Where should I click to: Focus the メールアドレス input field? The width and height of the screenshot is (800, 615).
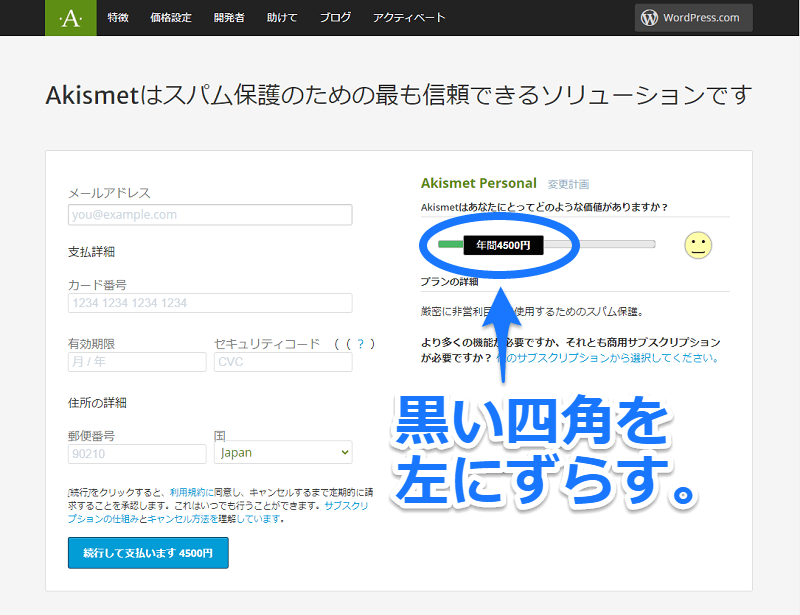[x=210, y=215]
